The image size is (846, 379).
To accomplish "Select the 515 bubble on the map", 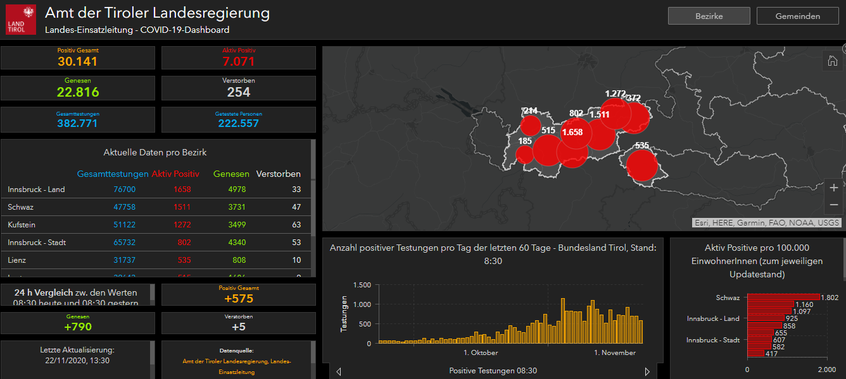I will (548, 150).
